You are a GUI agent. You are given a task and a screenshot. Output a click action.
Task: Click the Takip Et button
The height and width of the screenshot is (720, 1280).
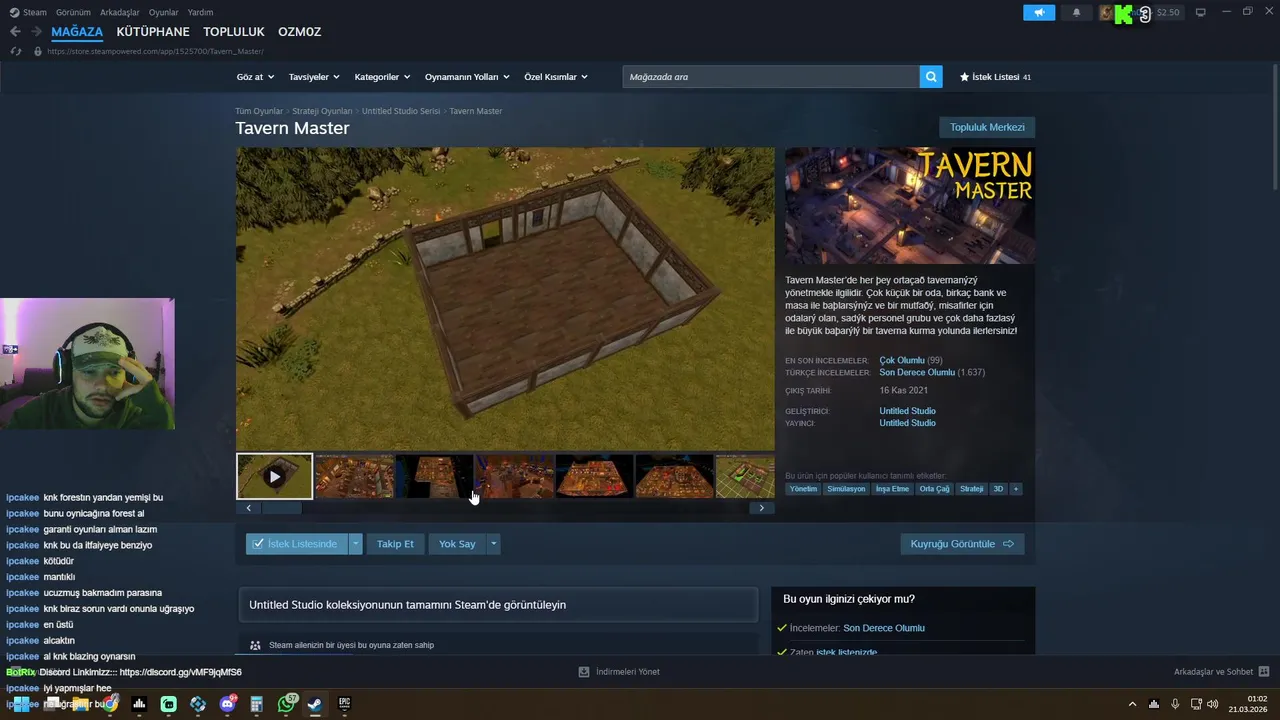point(395,544)
